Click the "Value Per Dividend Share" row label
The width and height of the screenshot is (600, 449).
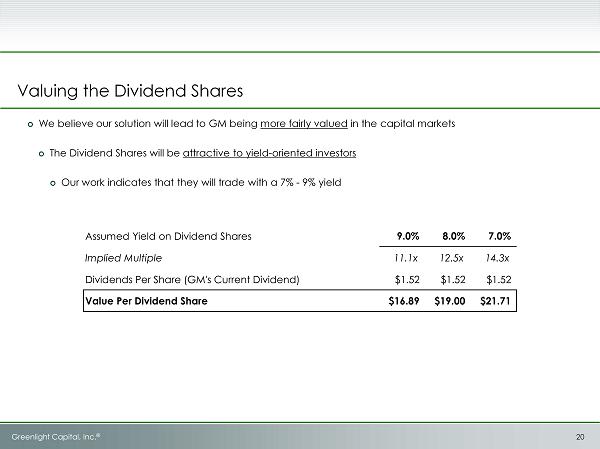pyautogui.click(x=146, y=300)
